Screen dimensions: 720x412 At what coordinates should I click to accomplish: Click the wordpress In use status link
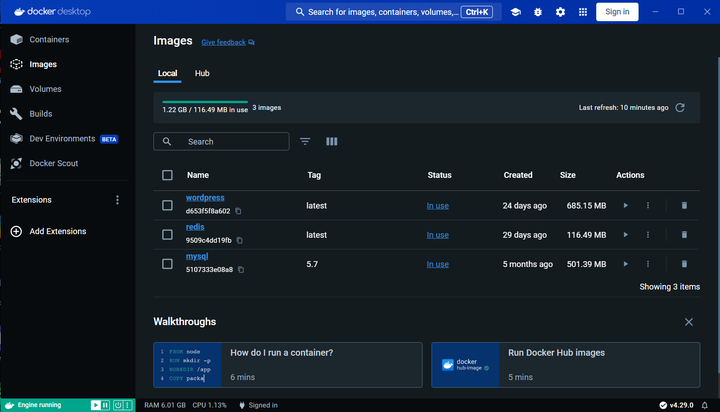click(438, 206)
